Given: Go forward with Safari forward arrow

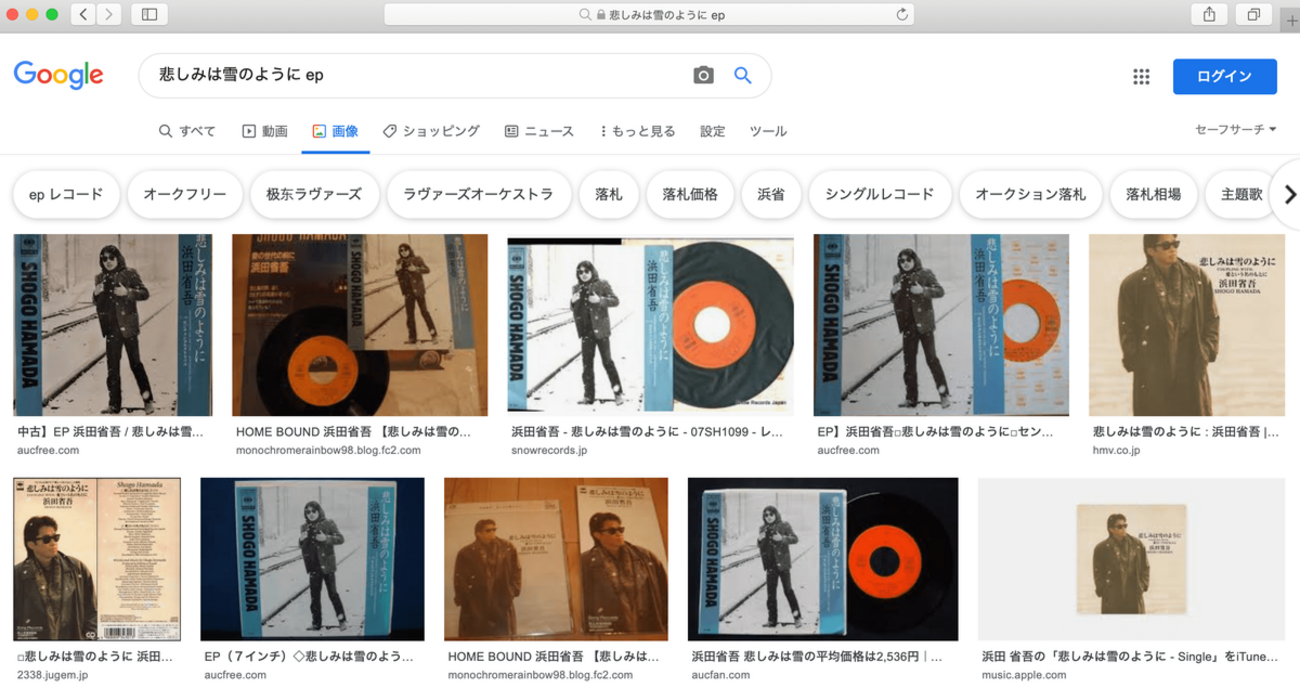Looking at the screenshot, I should (108, 14).
